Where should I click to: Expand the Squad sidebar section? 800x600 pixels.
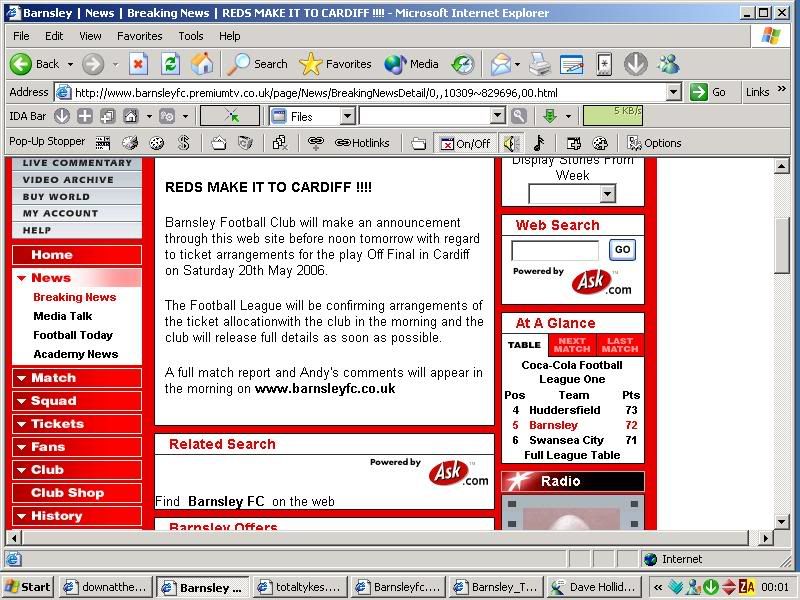click(77, 401)
